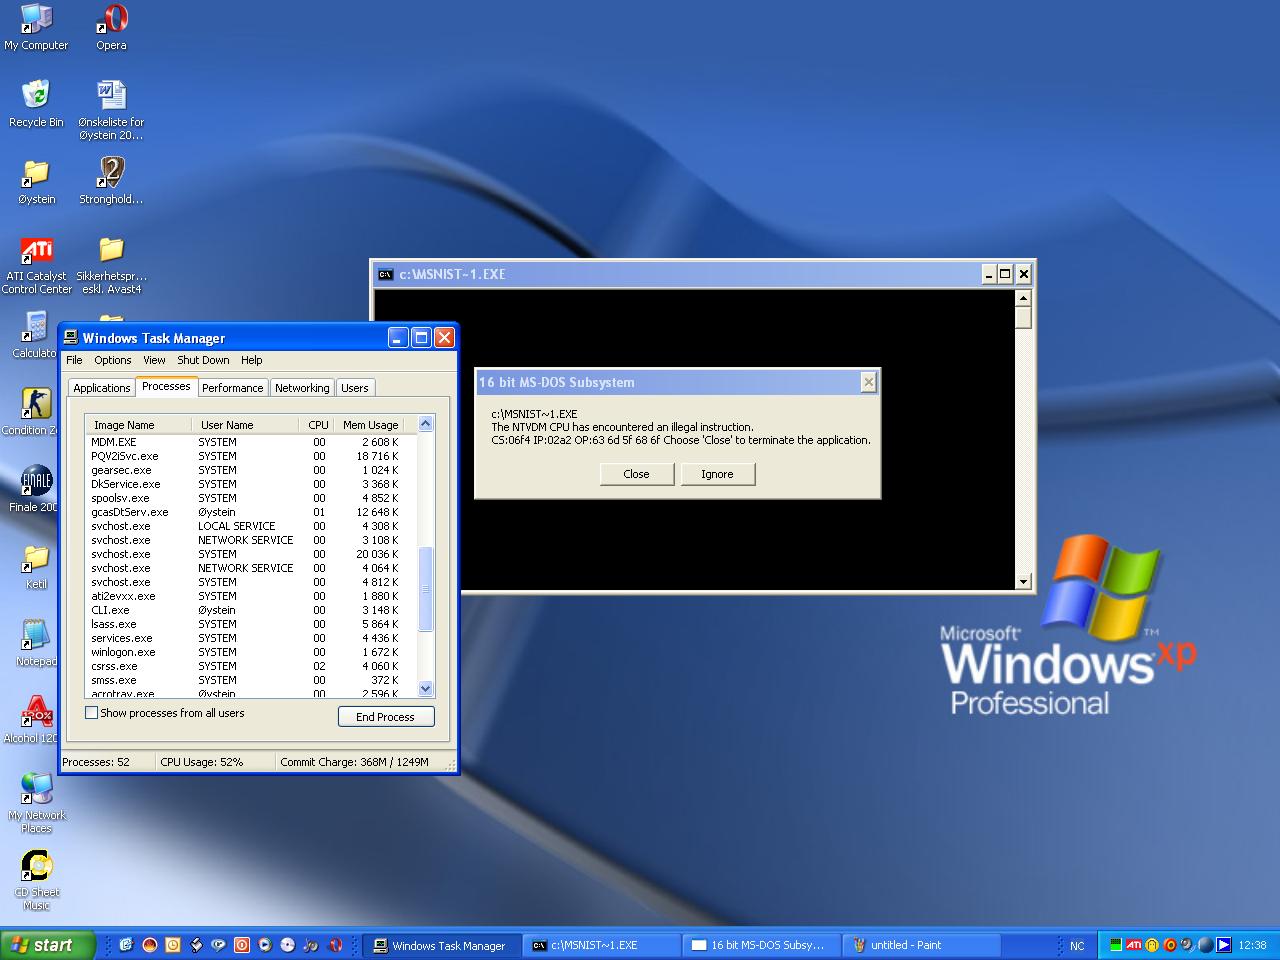Viewport: 1280px width, 960px height.
Task: Click the Windows Media Player Quick Launch icon
Action: 265,945
